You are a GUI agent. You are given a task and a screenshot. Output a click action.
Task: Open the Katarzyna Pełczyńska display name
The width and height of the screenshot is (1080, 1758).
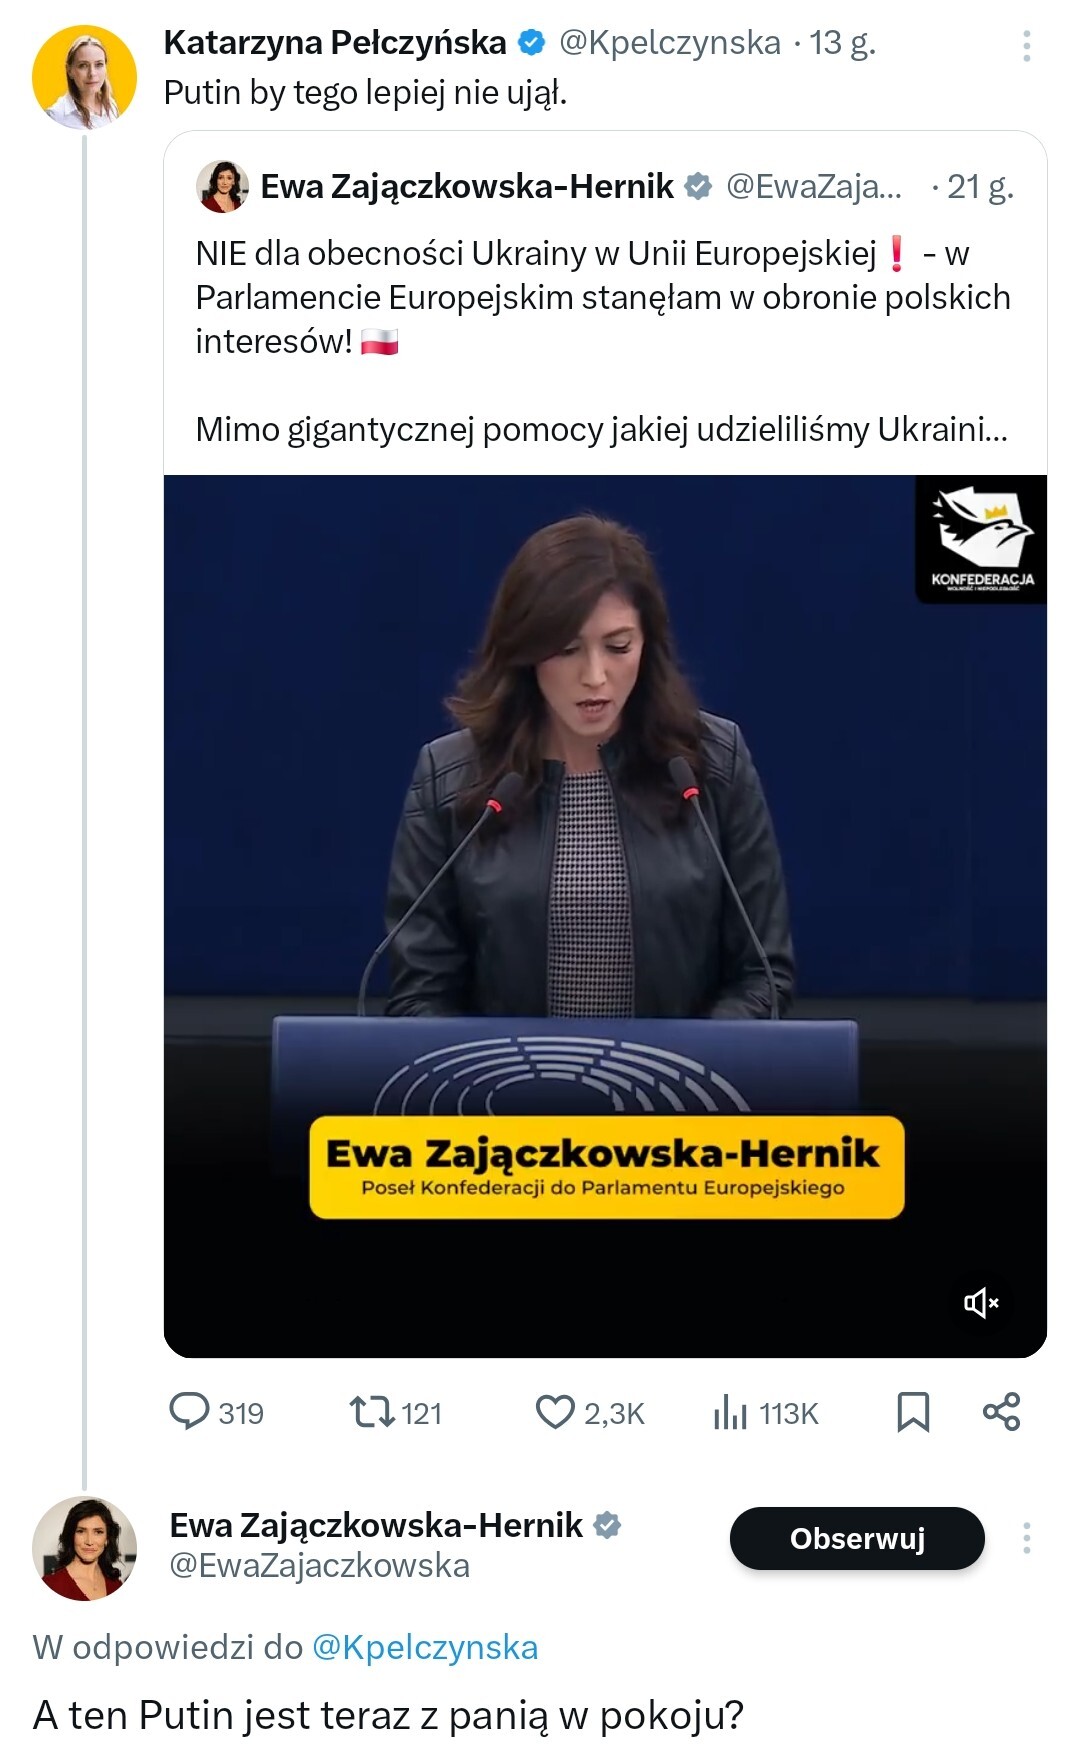tap(335, 43)
